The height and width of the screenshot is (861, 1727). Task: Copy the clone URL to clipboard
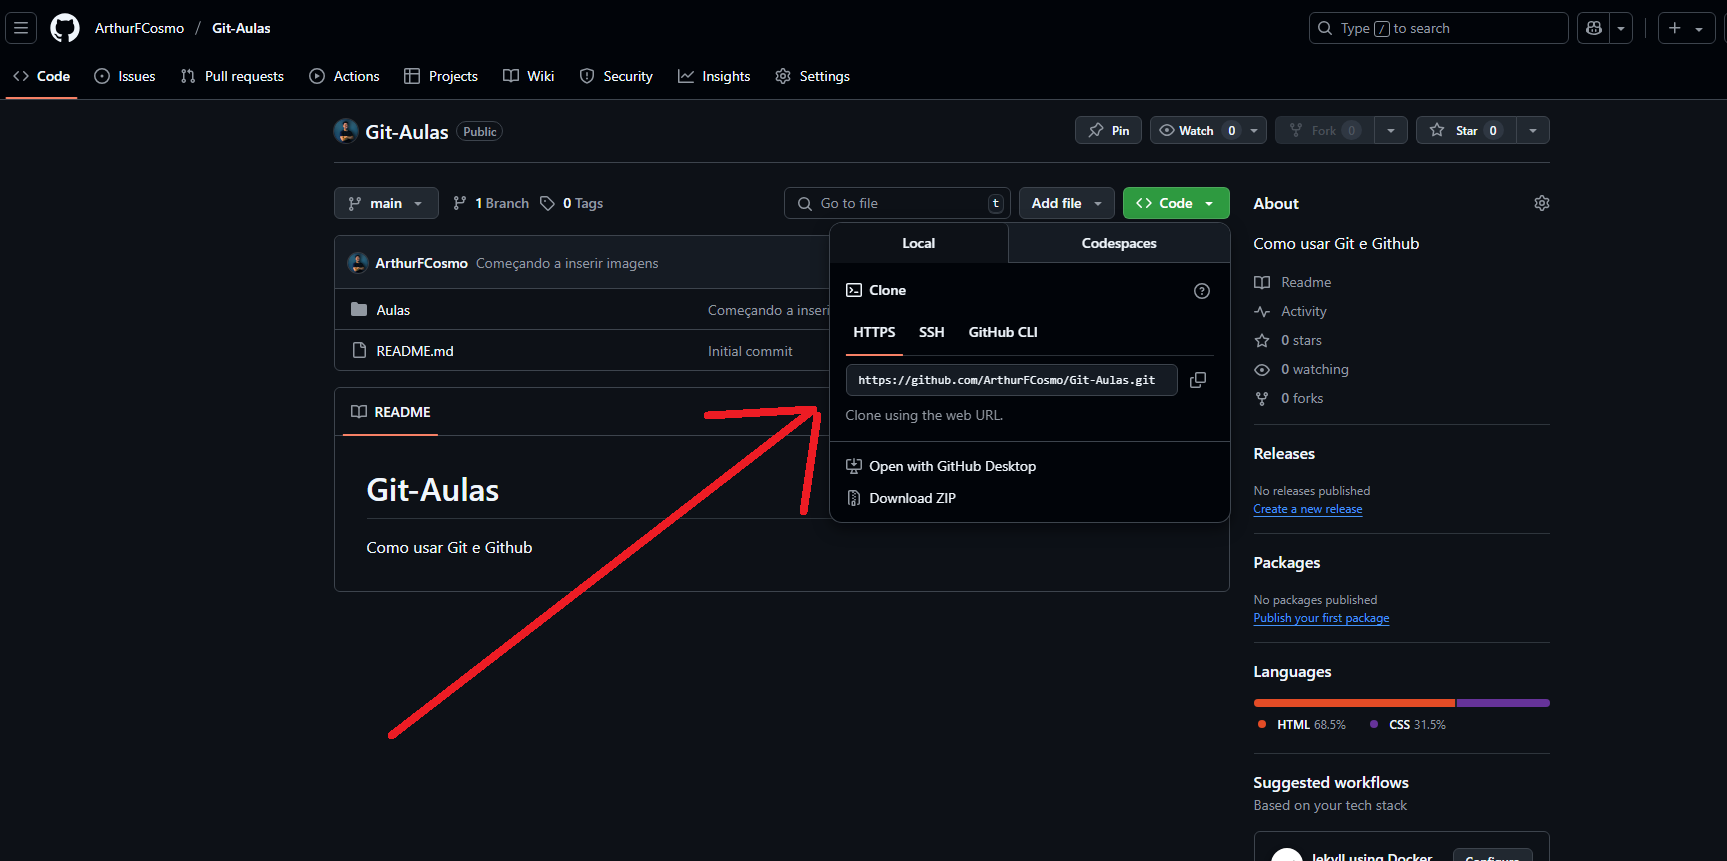(1198, 380)
